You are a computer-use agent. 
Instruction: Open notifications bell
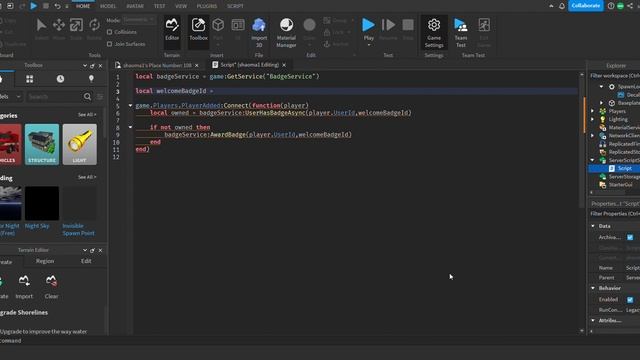point(562,6)
